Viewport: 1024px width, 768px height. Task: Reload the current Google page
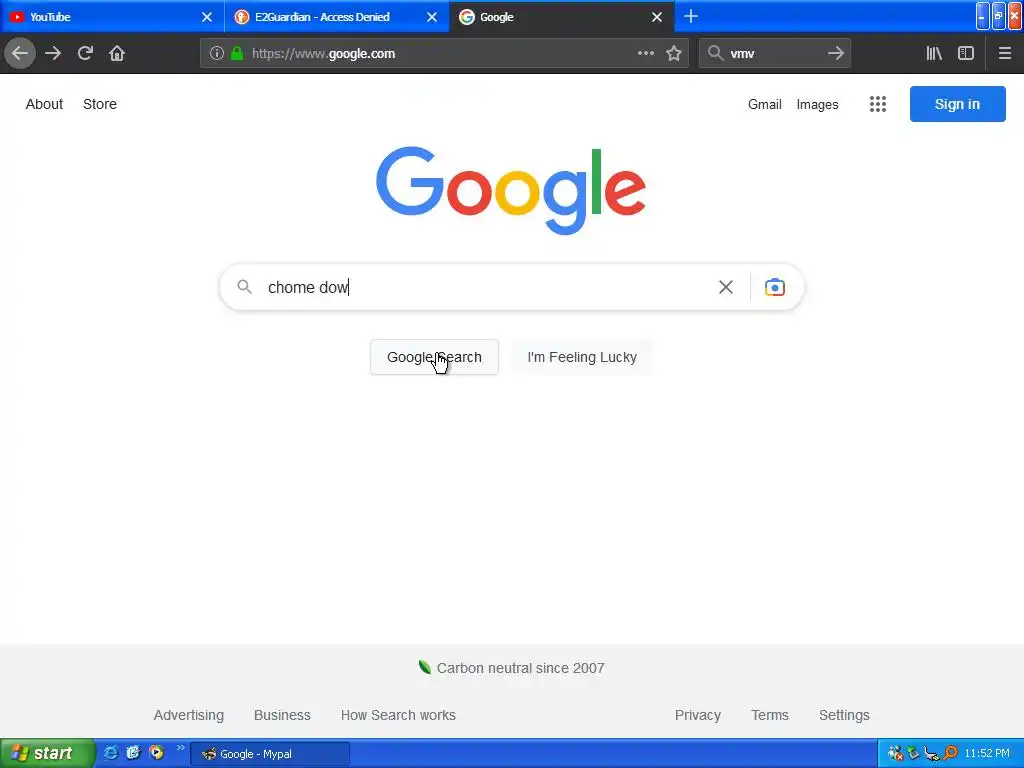pyautogui.click(x=85, y=53)
